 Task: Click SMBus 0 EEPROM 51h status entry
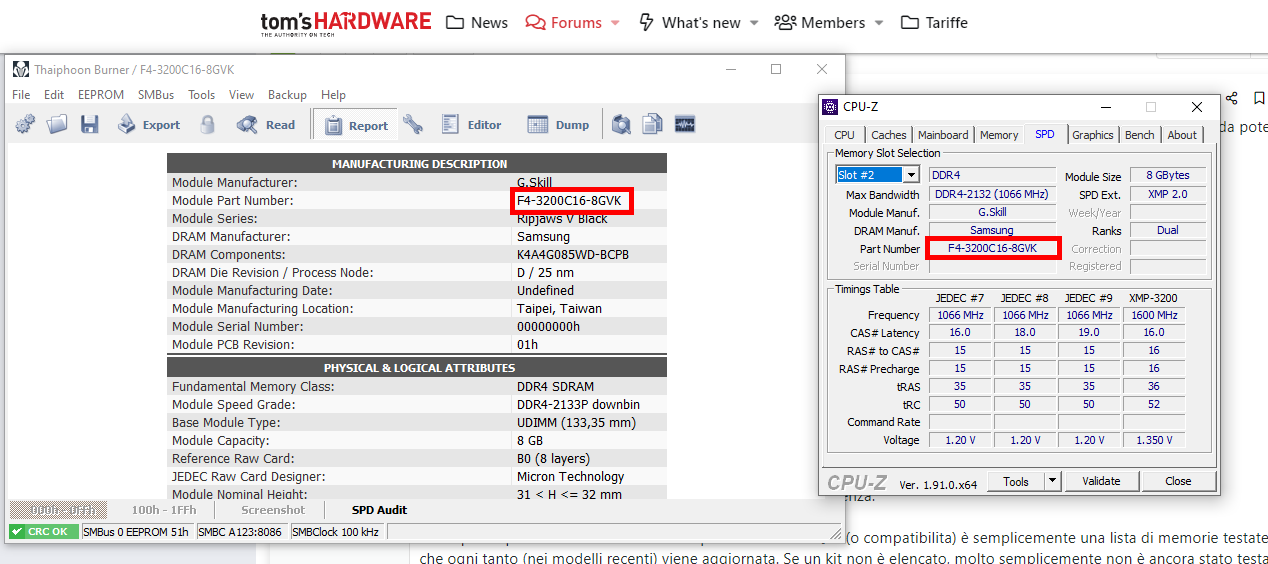pyautogui.click(x=137, y=532)
